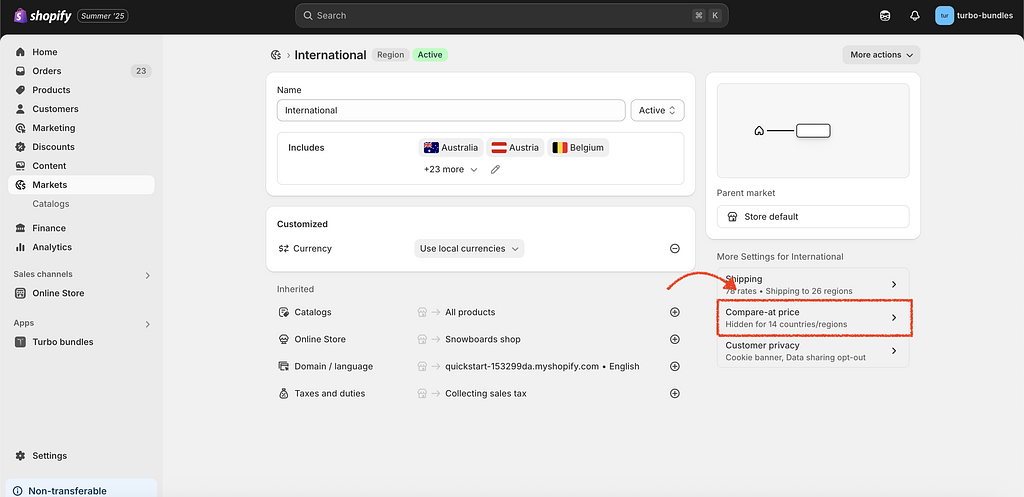
Task: Remove Currency customization with minus icon
Action: point(675,249)
